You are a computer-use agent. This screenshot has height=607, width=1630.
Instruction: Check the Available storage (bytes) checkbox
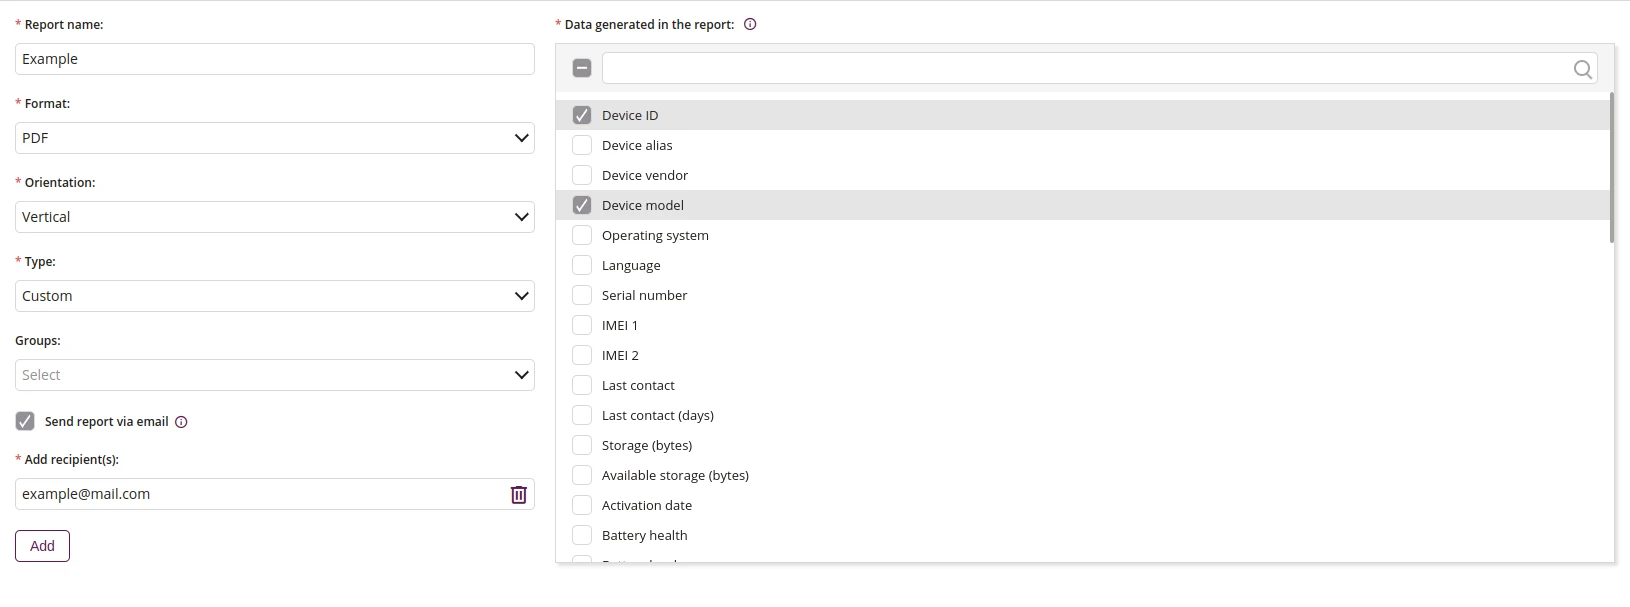click(582, 475)
